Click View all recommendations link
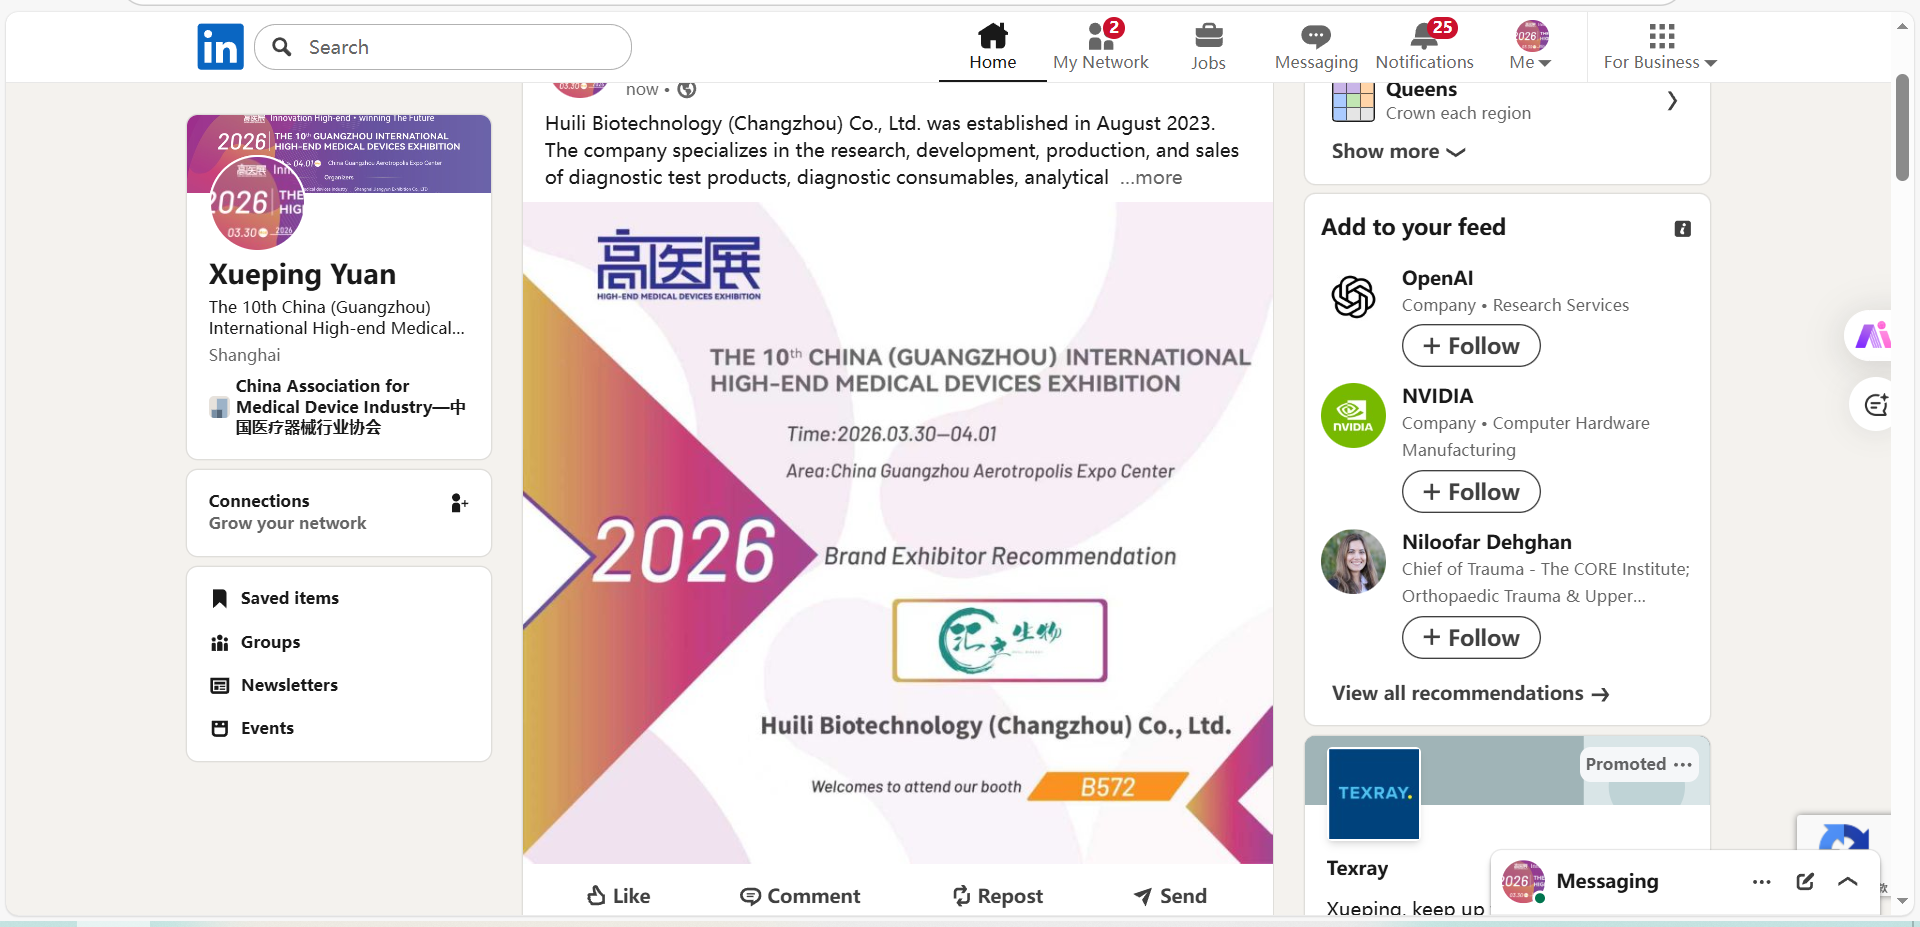 coord(1470,694)
